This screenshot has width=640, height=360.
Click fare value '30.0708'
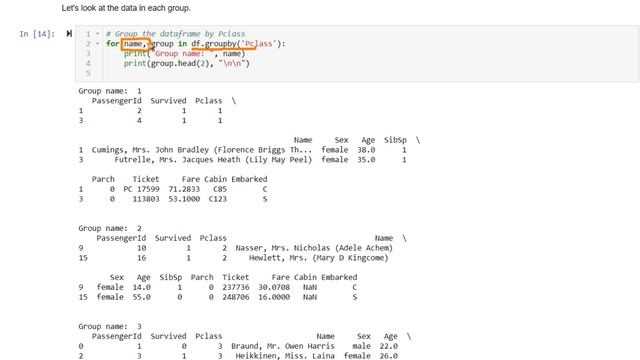click(274, 287)
